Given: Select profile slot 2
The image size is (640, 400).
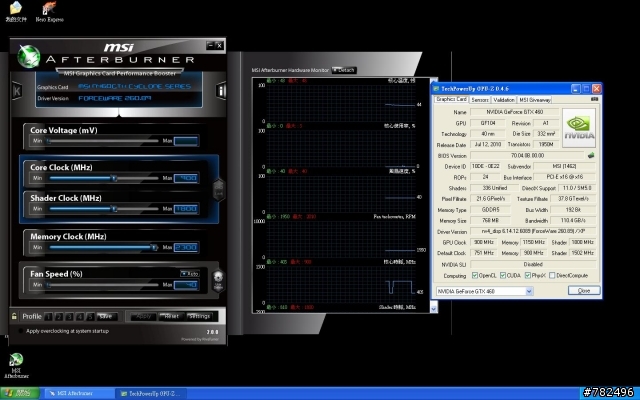Looking at the screenshot, I should click(x=59, y=317).
